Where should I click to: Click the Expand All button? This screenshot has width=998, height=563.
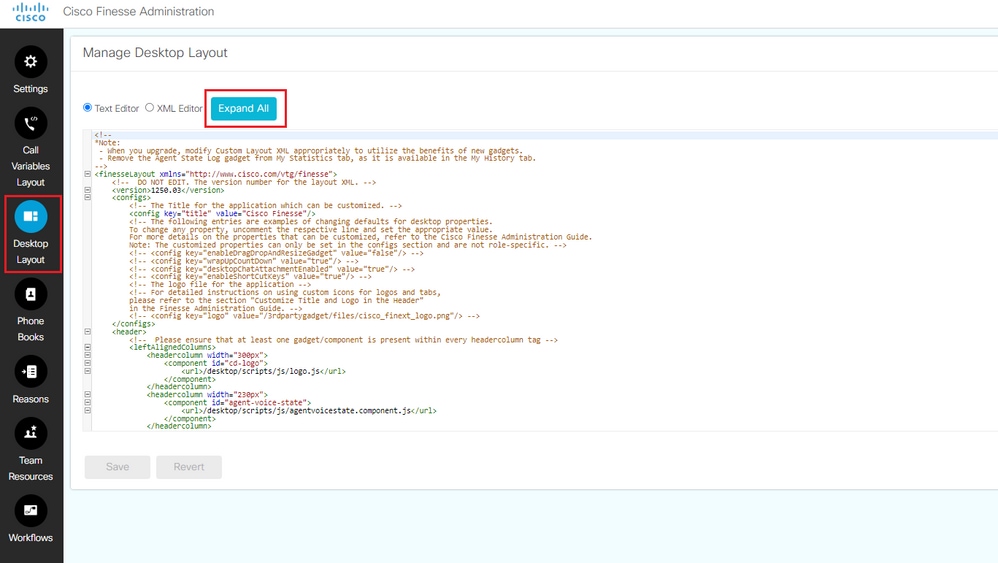[x=244, y=108]
